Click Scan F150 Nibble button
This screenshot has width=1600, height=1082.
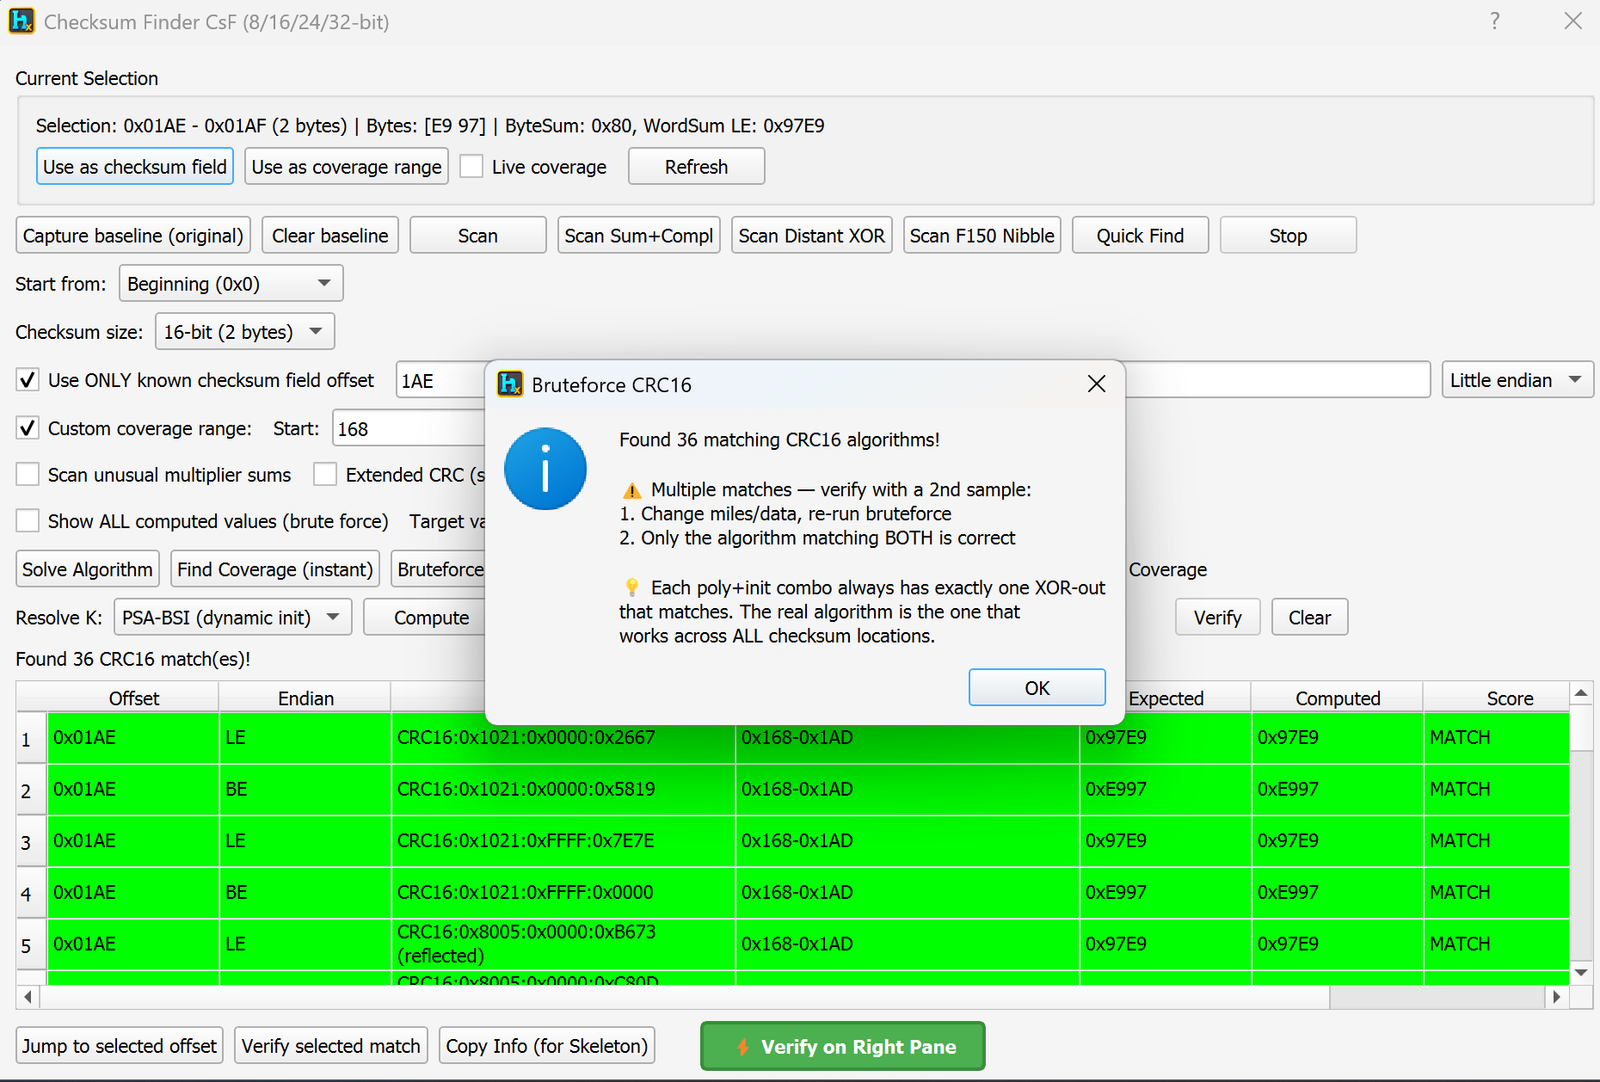[x=982, y=236]
